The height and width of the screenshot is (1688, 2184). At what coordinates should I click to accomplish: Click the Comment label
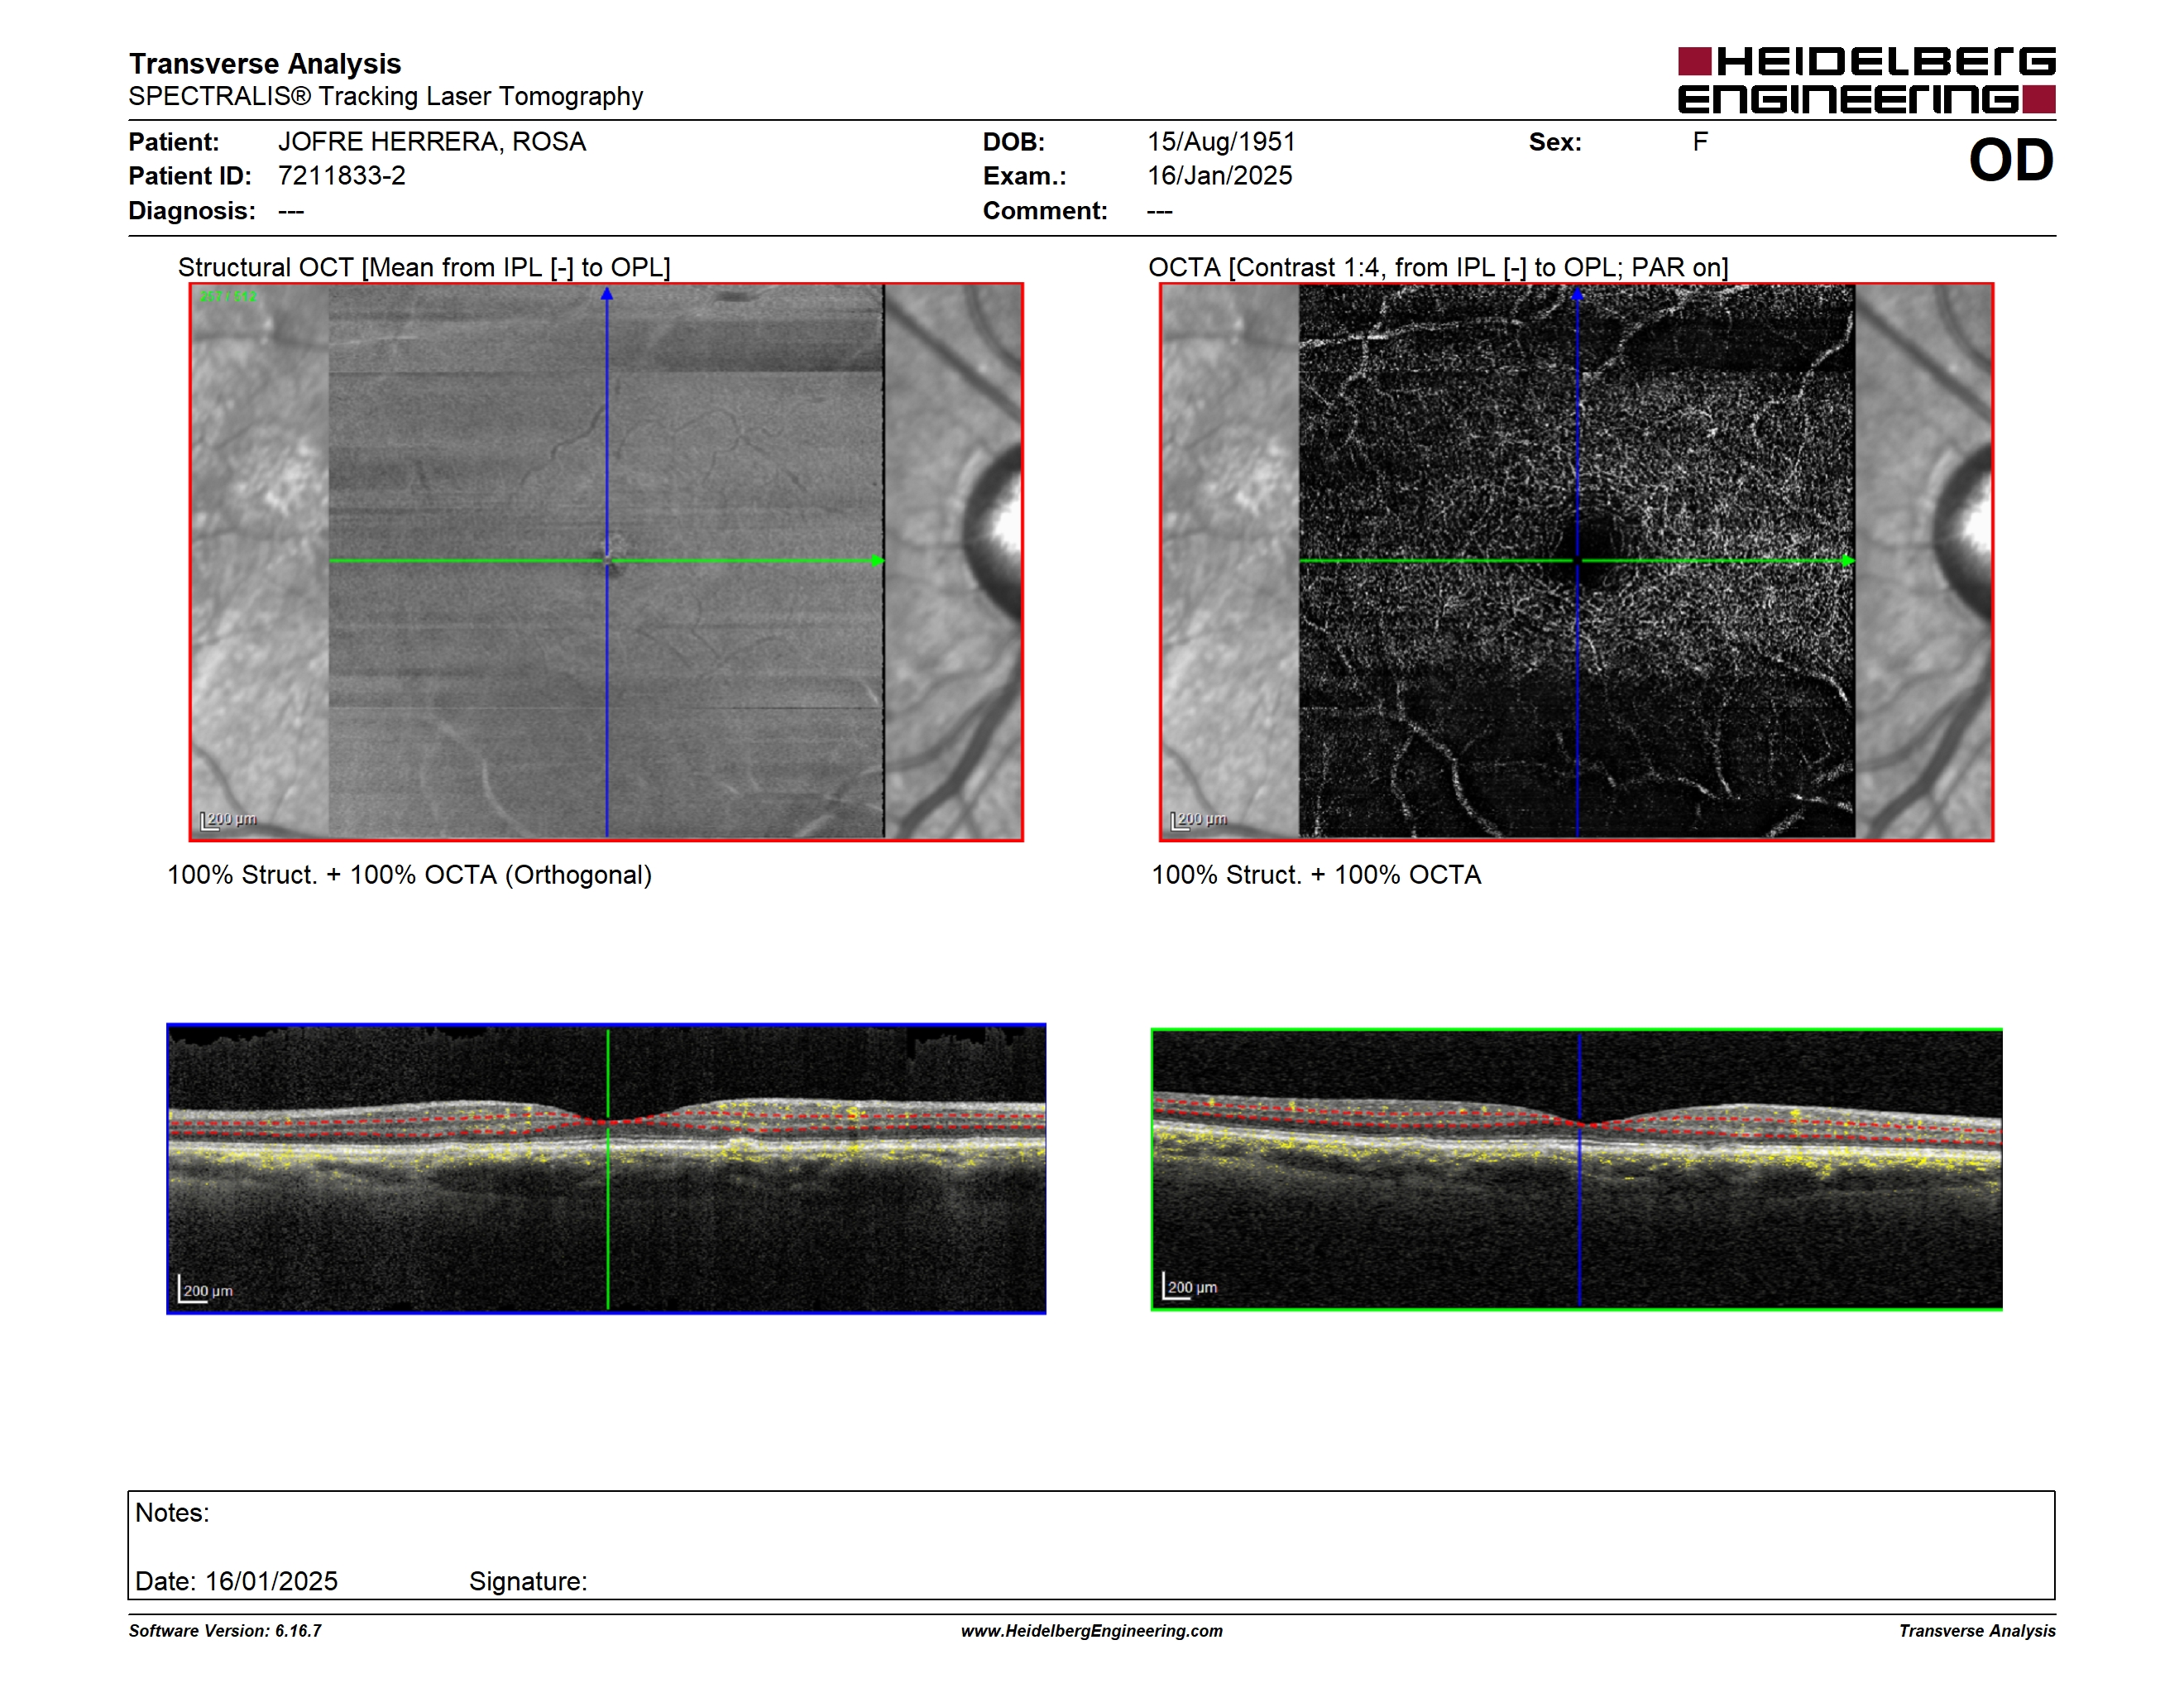(1045, 211)
